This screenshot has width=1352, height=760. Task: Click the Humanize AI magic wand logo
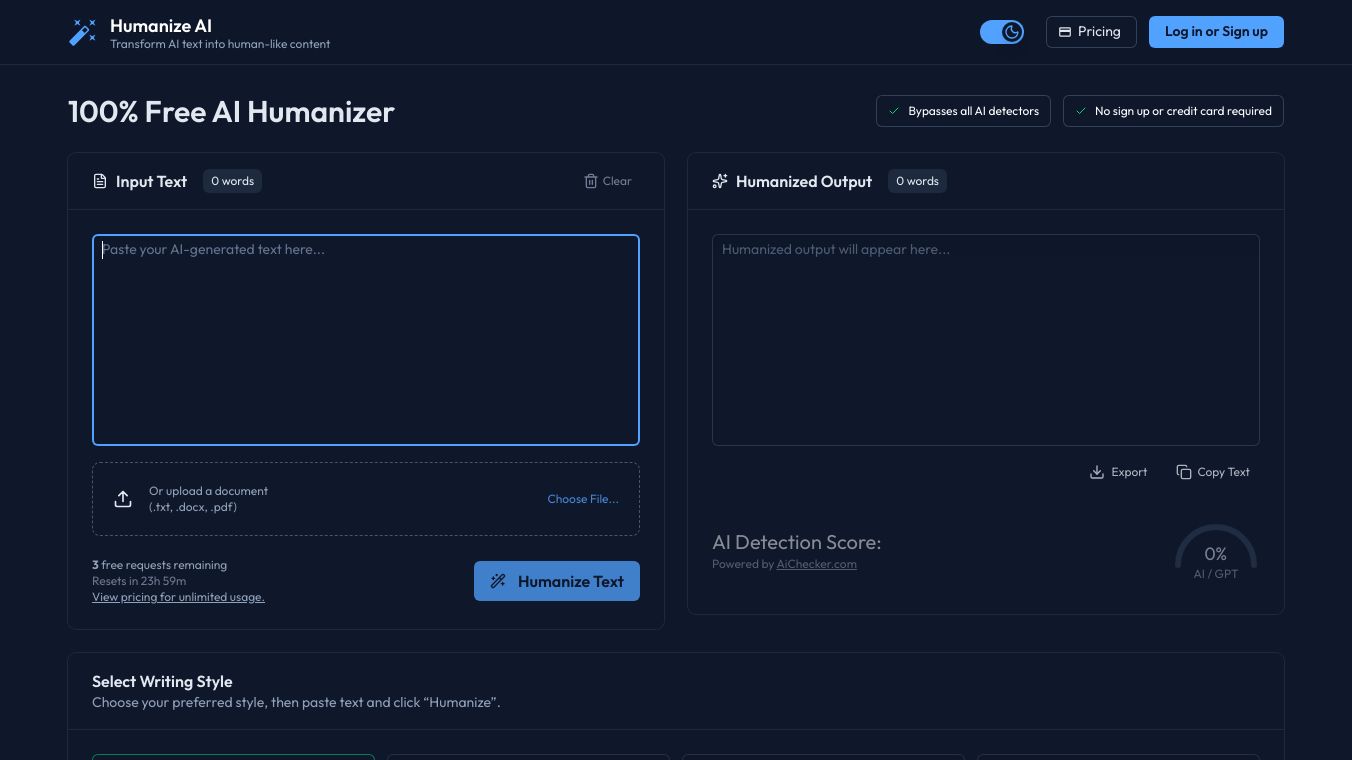[x=82, y=32]
